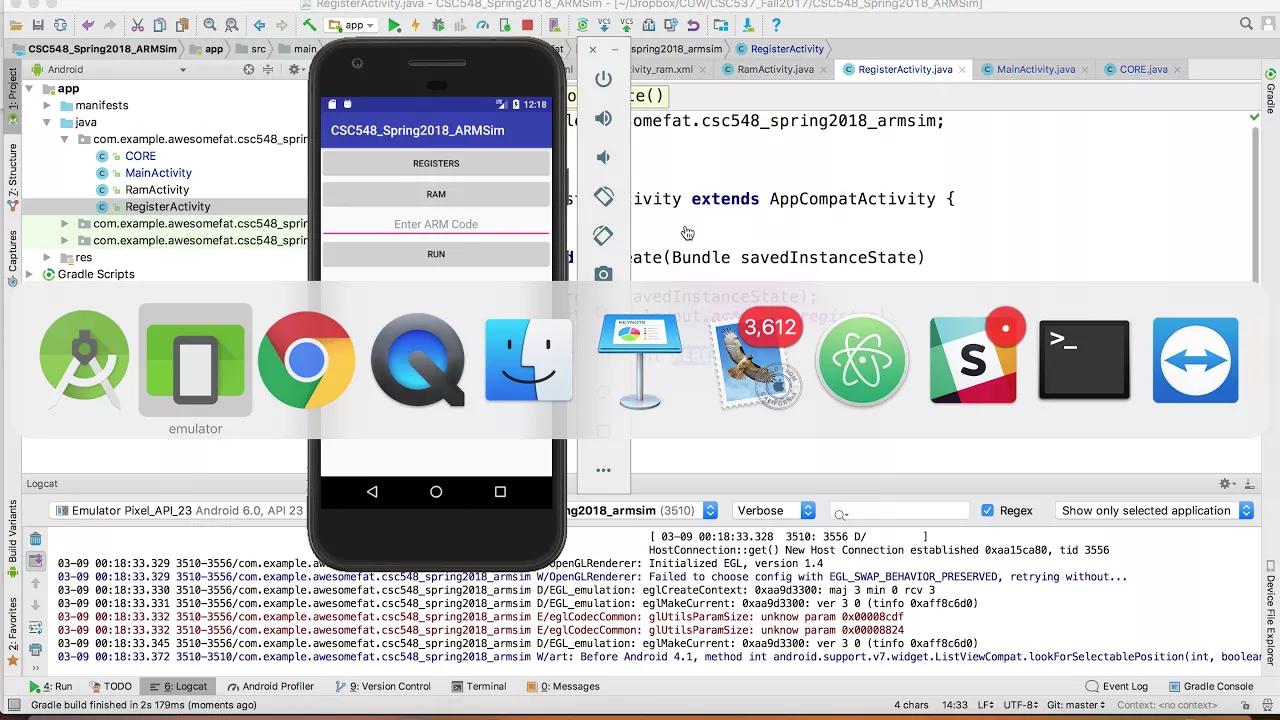Open emulator extended controls three dots

(x=603, y=470)
